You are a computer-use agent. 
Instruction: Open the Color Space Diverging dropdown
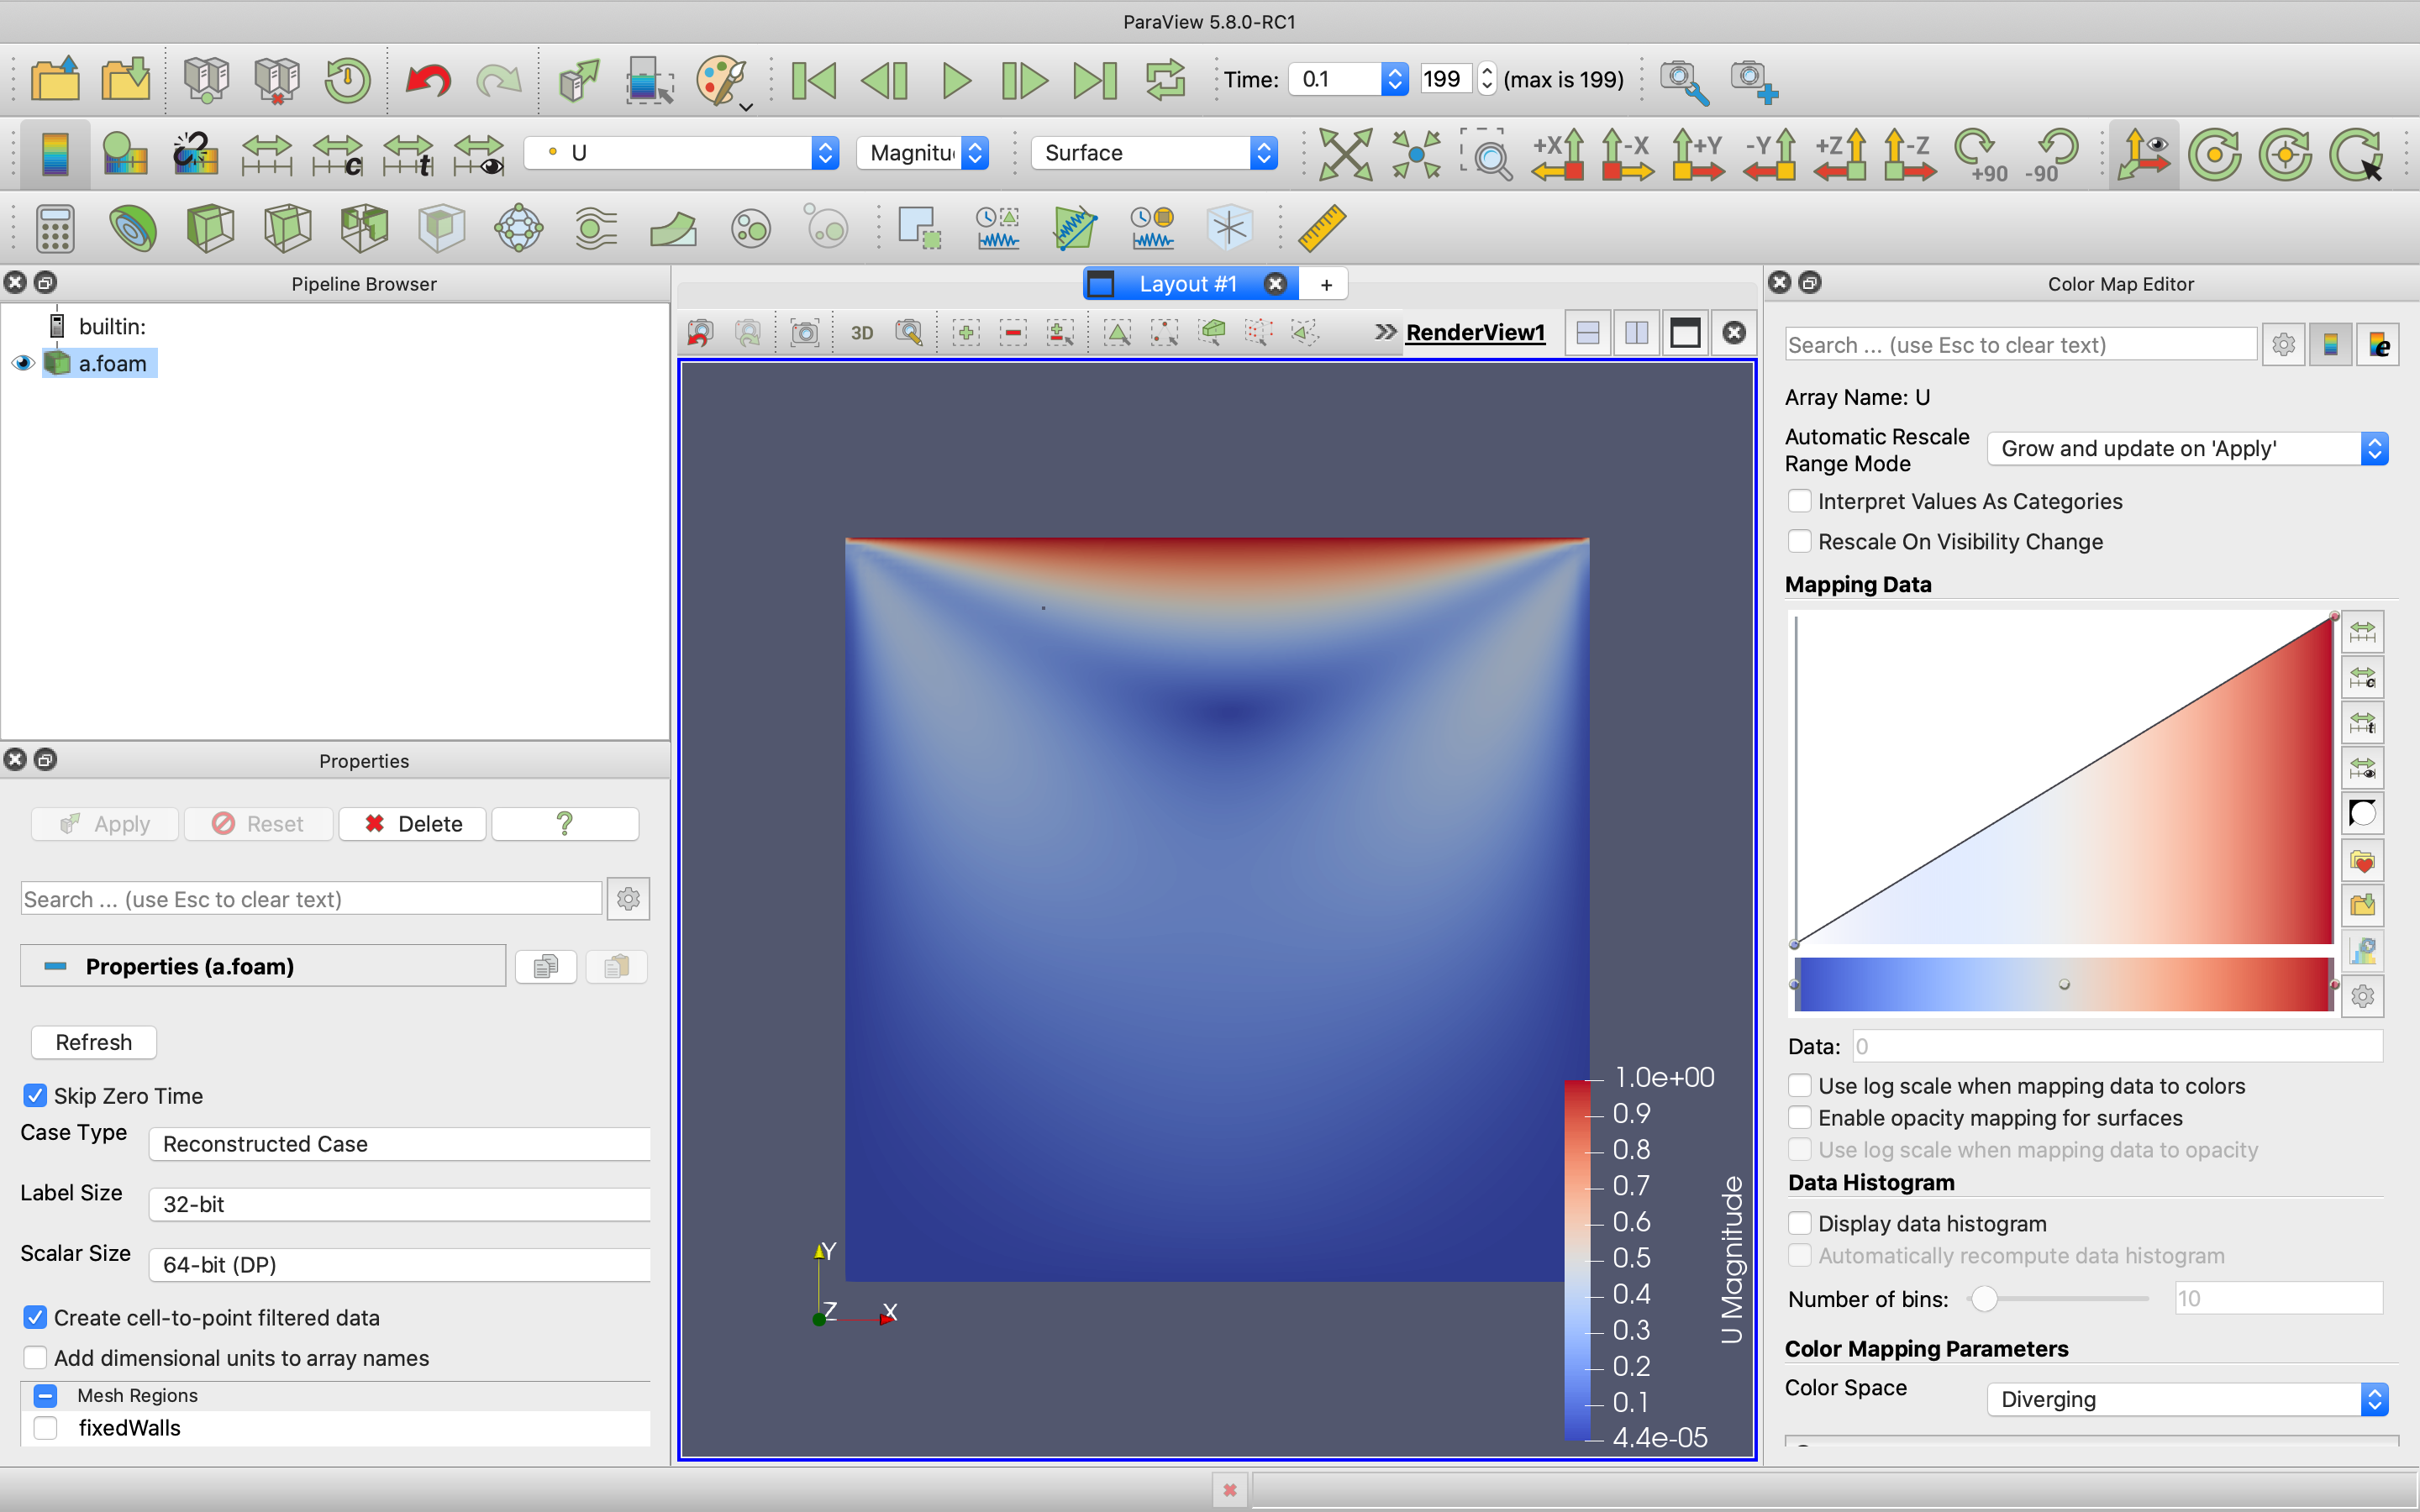pyautogui.click(x=2187, y=1399)
